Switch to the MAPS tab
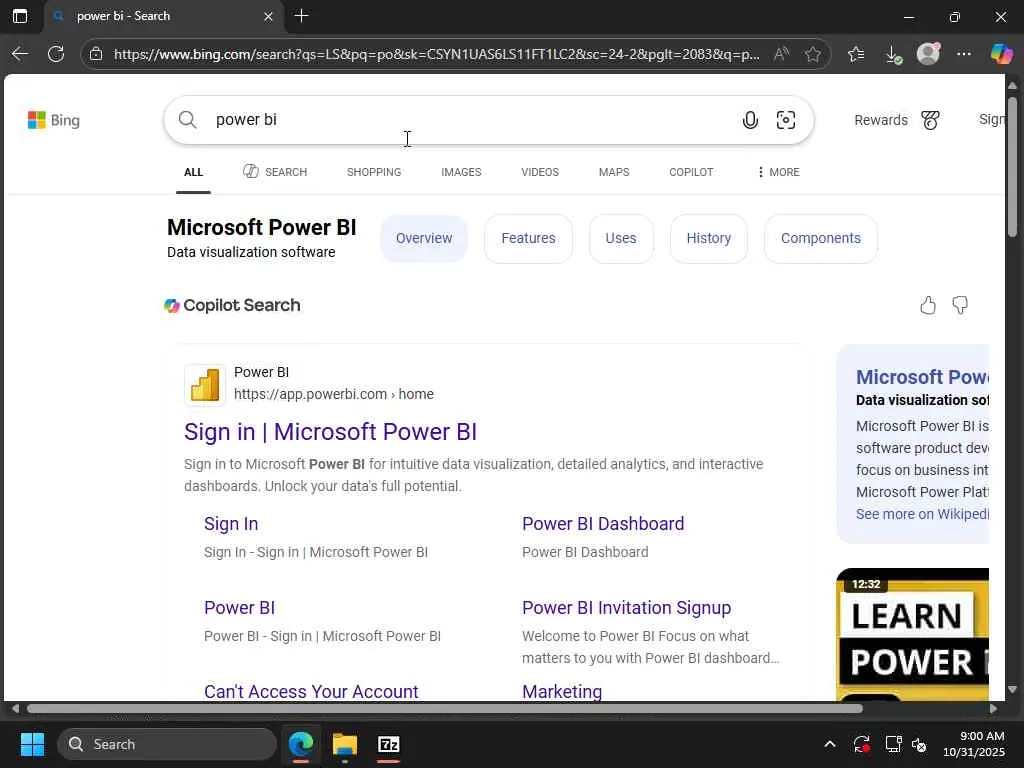 [614, 172]
